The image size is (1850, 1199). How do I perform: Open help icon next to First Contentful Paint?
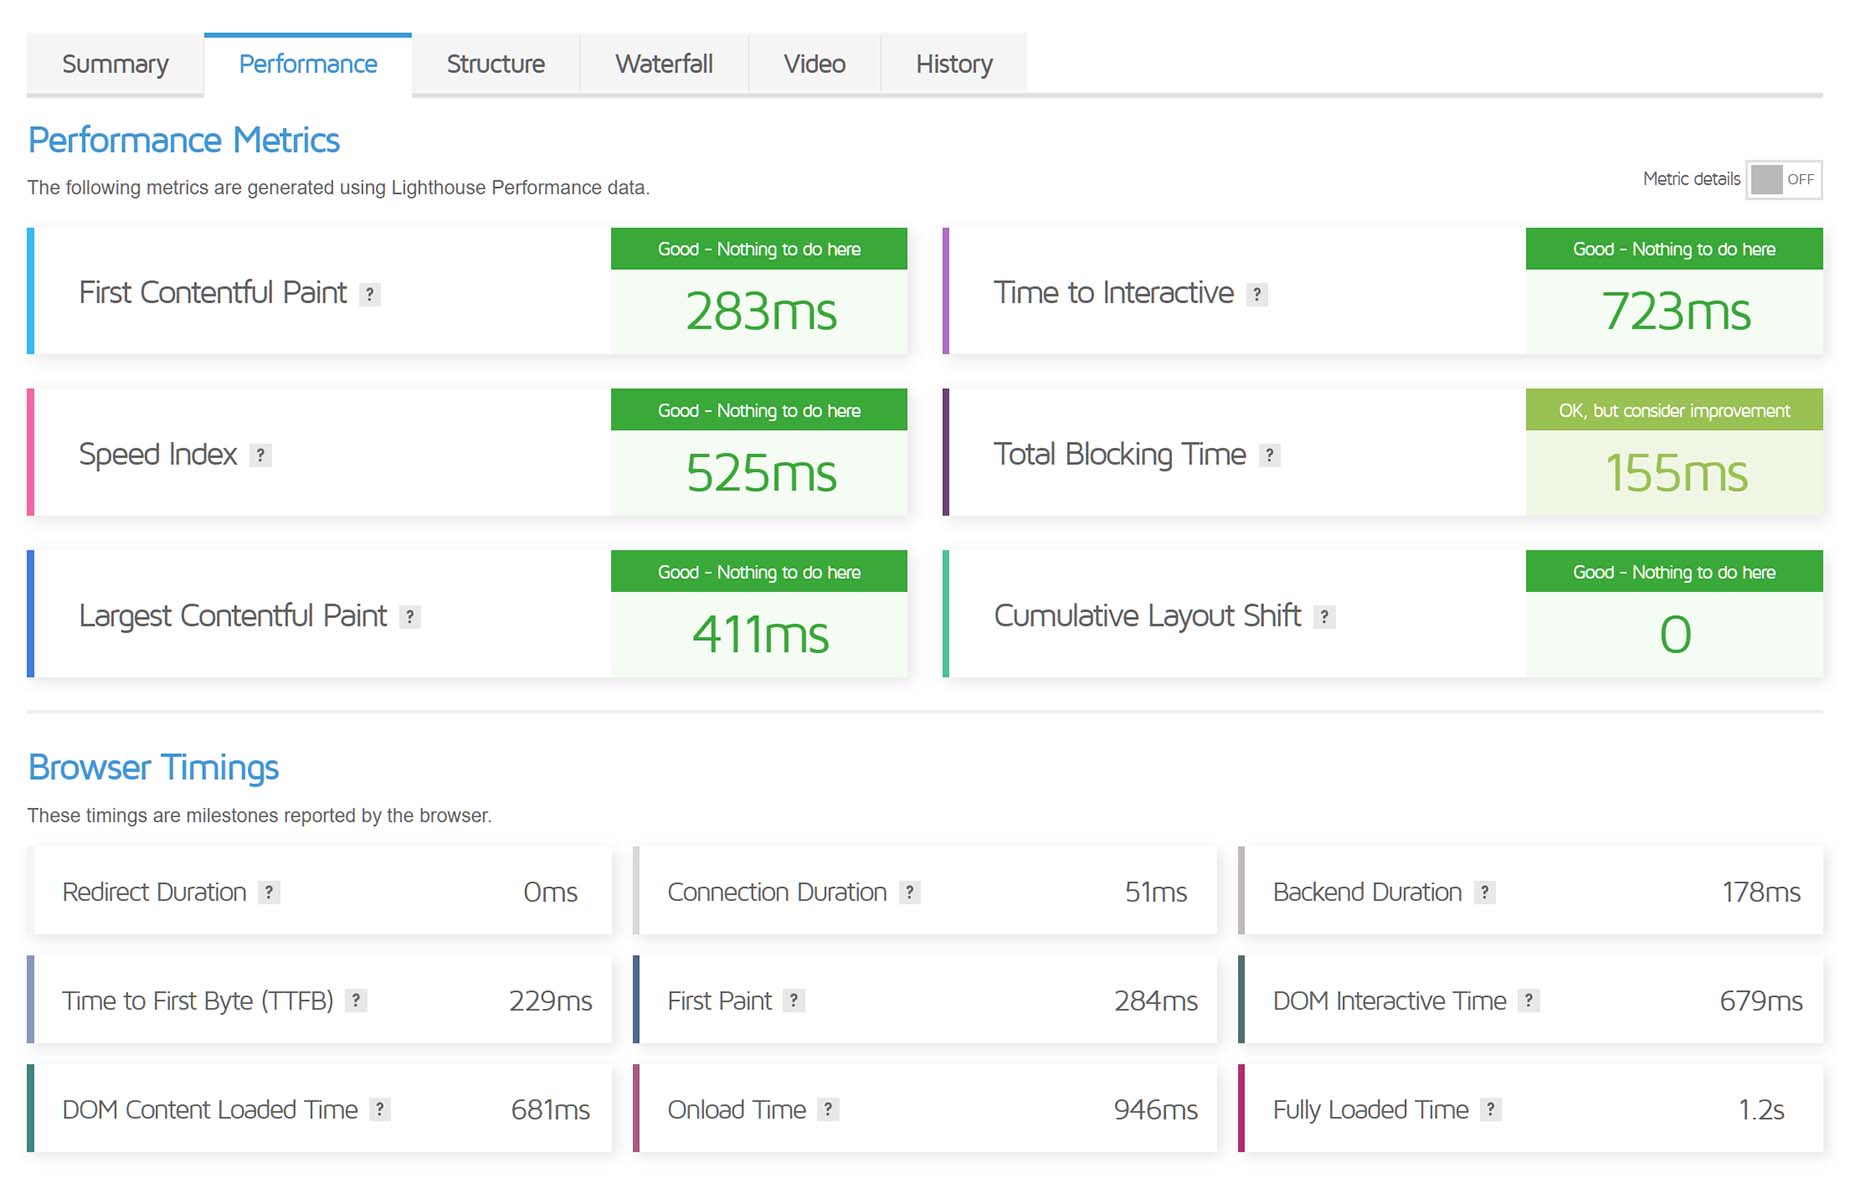click(370, 294)
